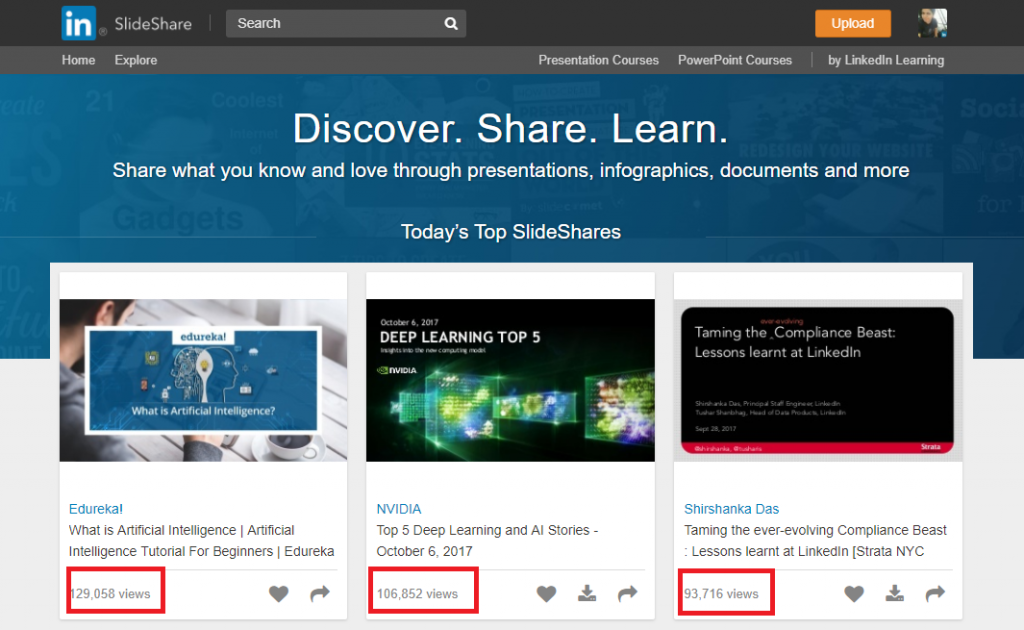
Task: Download the NVIDIA Deep Learning presentation
Action: 587,593
